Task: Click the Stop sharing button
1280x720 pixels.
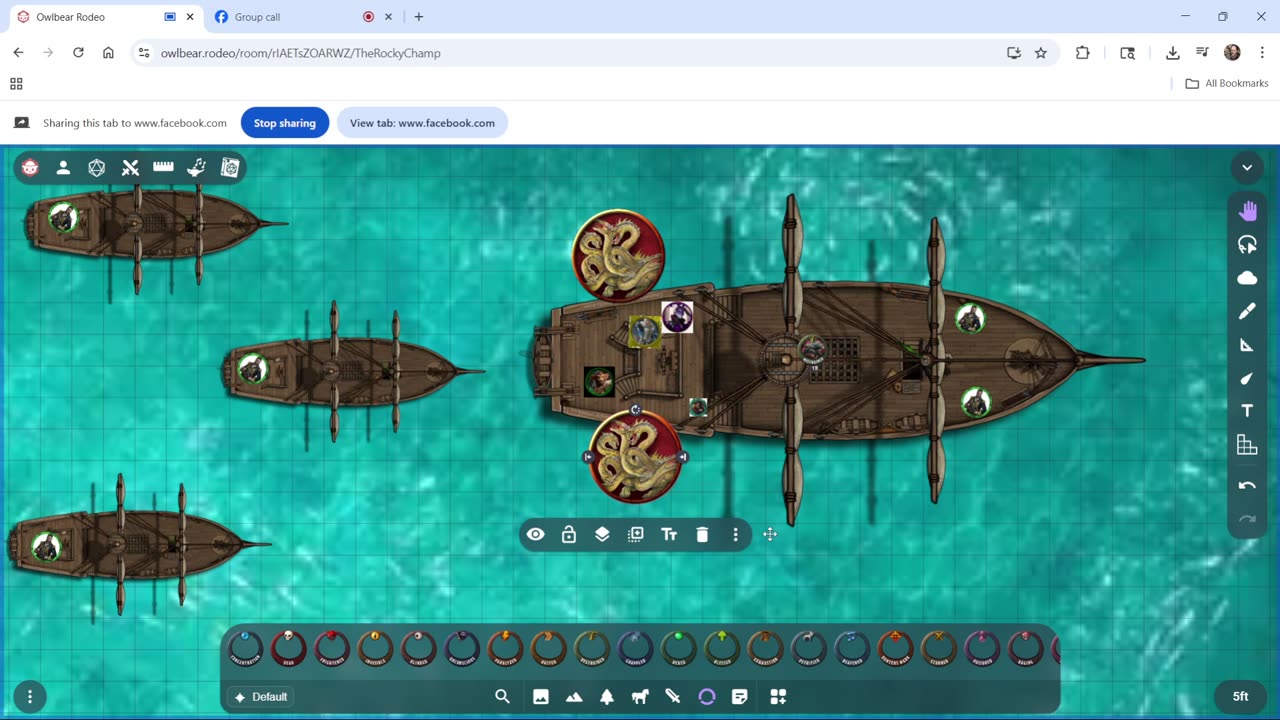Action: pos(285,123)
